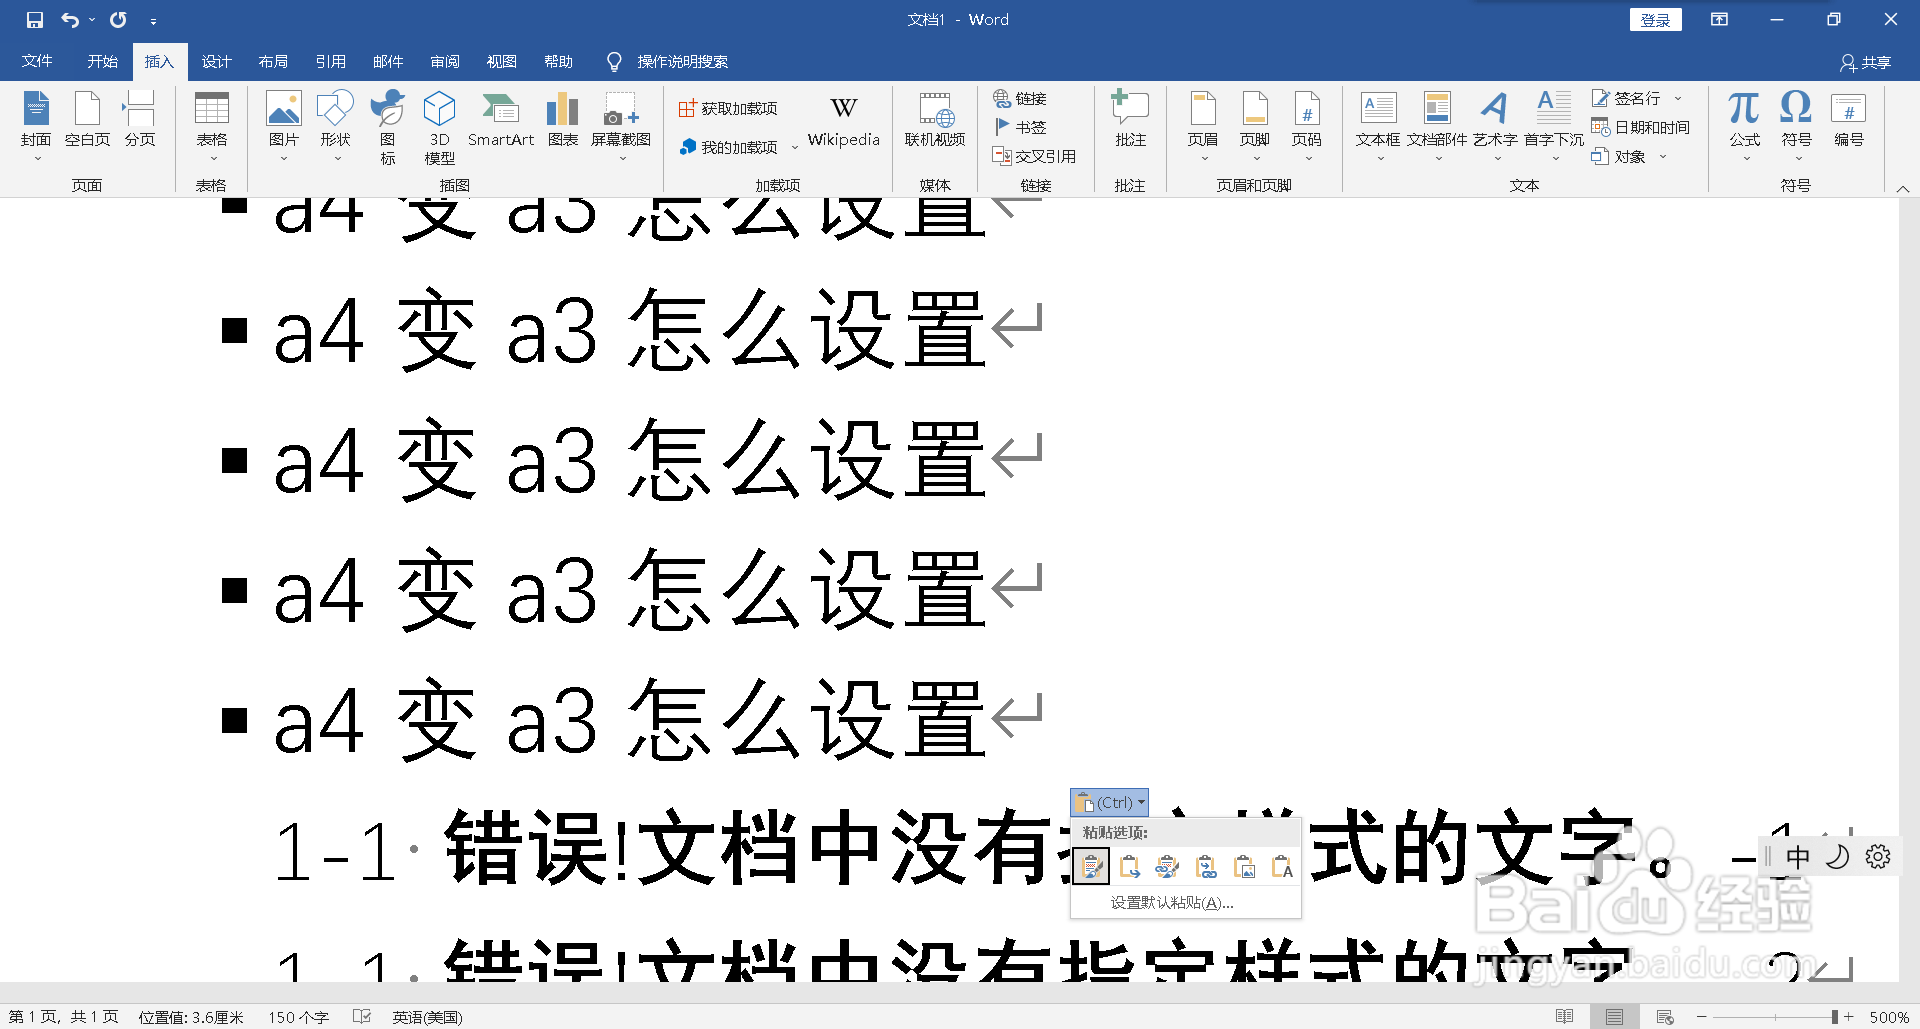Insert a 批注 comment
Image resolution: width=1920 pixels, height=1029 pixels.
[x=1131, y=120]
